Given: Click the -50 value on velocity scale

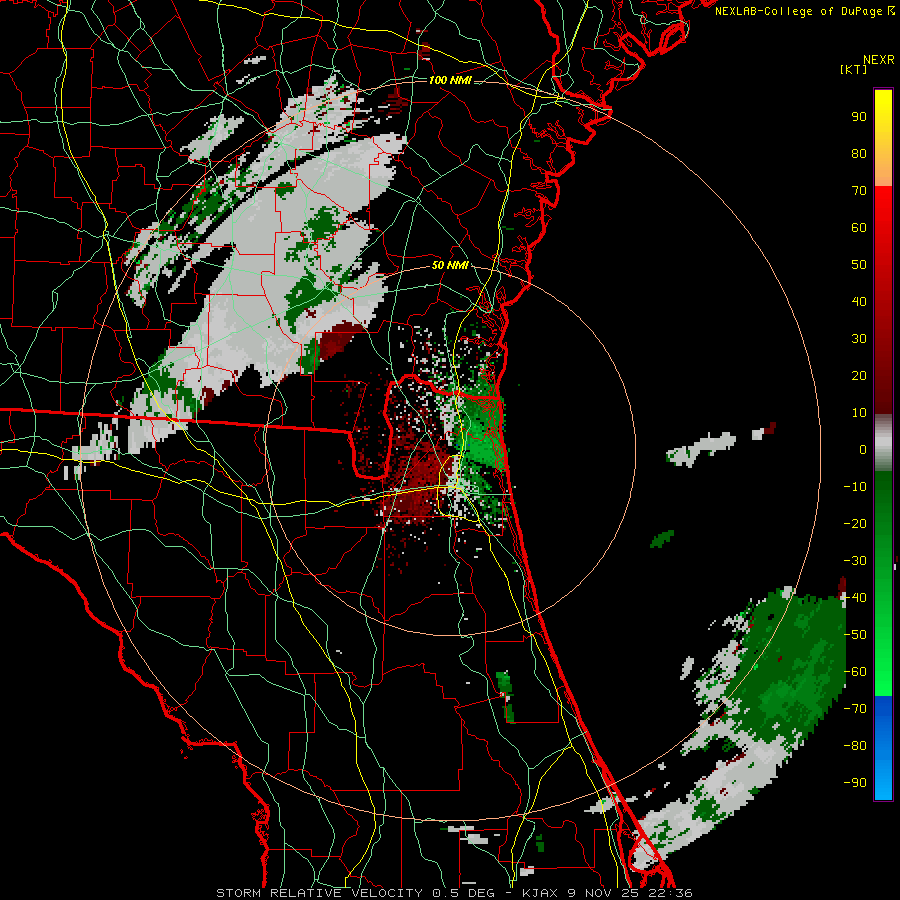Looking at the screenshot, I should coord(855,635).
